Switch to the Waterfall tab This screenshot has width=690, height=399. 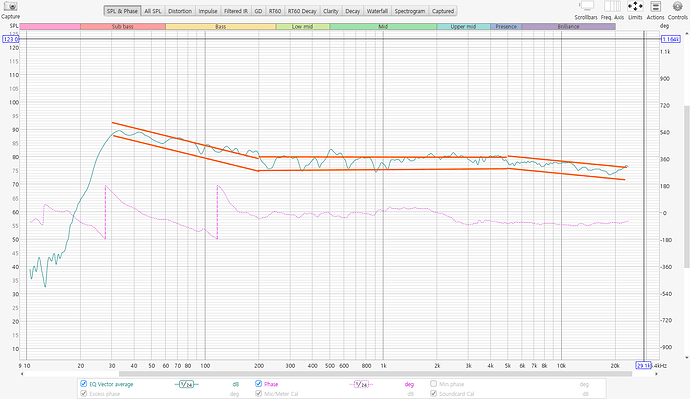(377, 11)
